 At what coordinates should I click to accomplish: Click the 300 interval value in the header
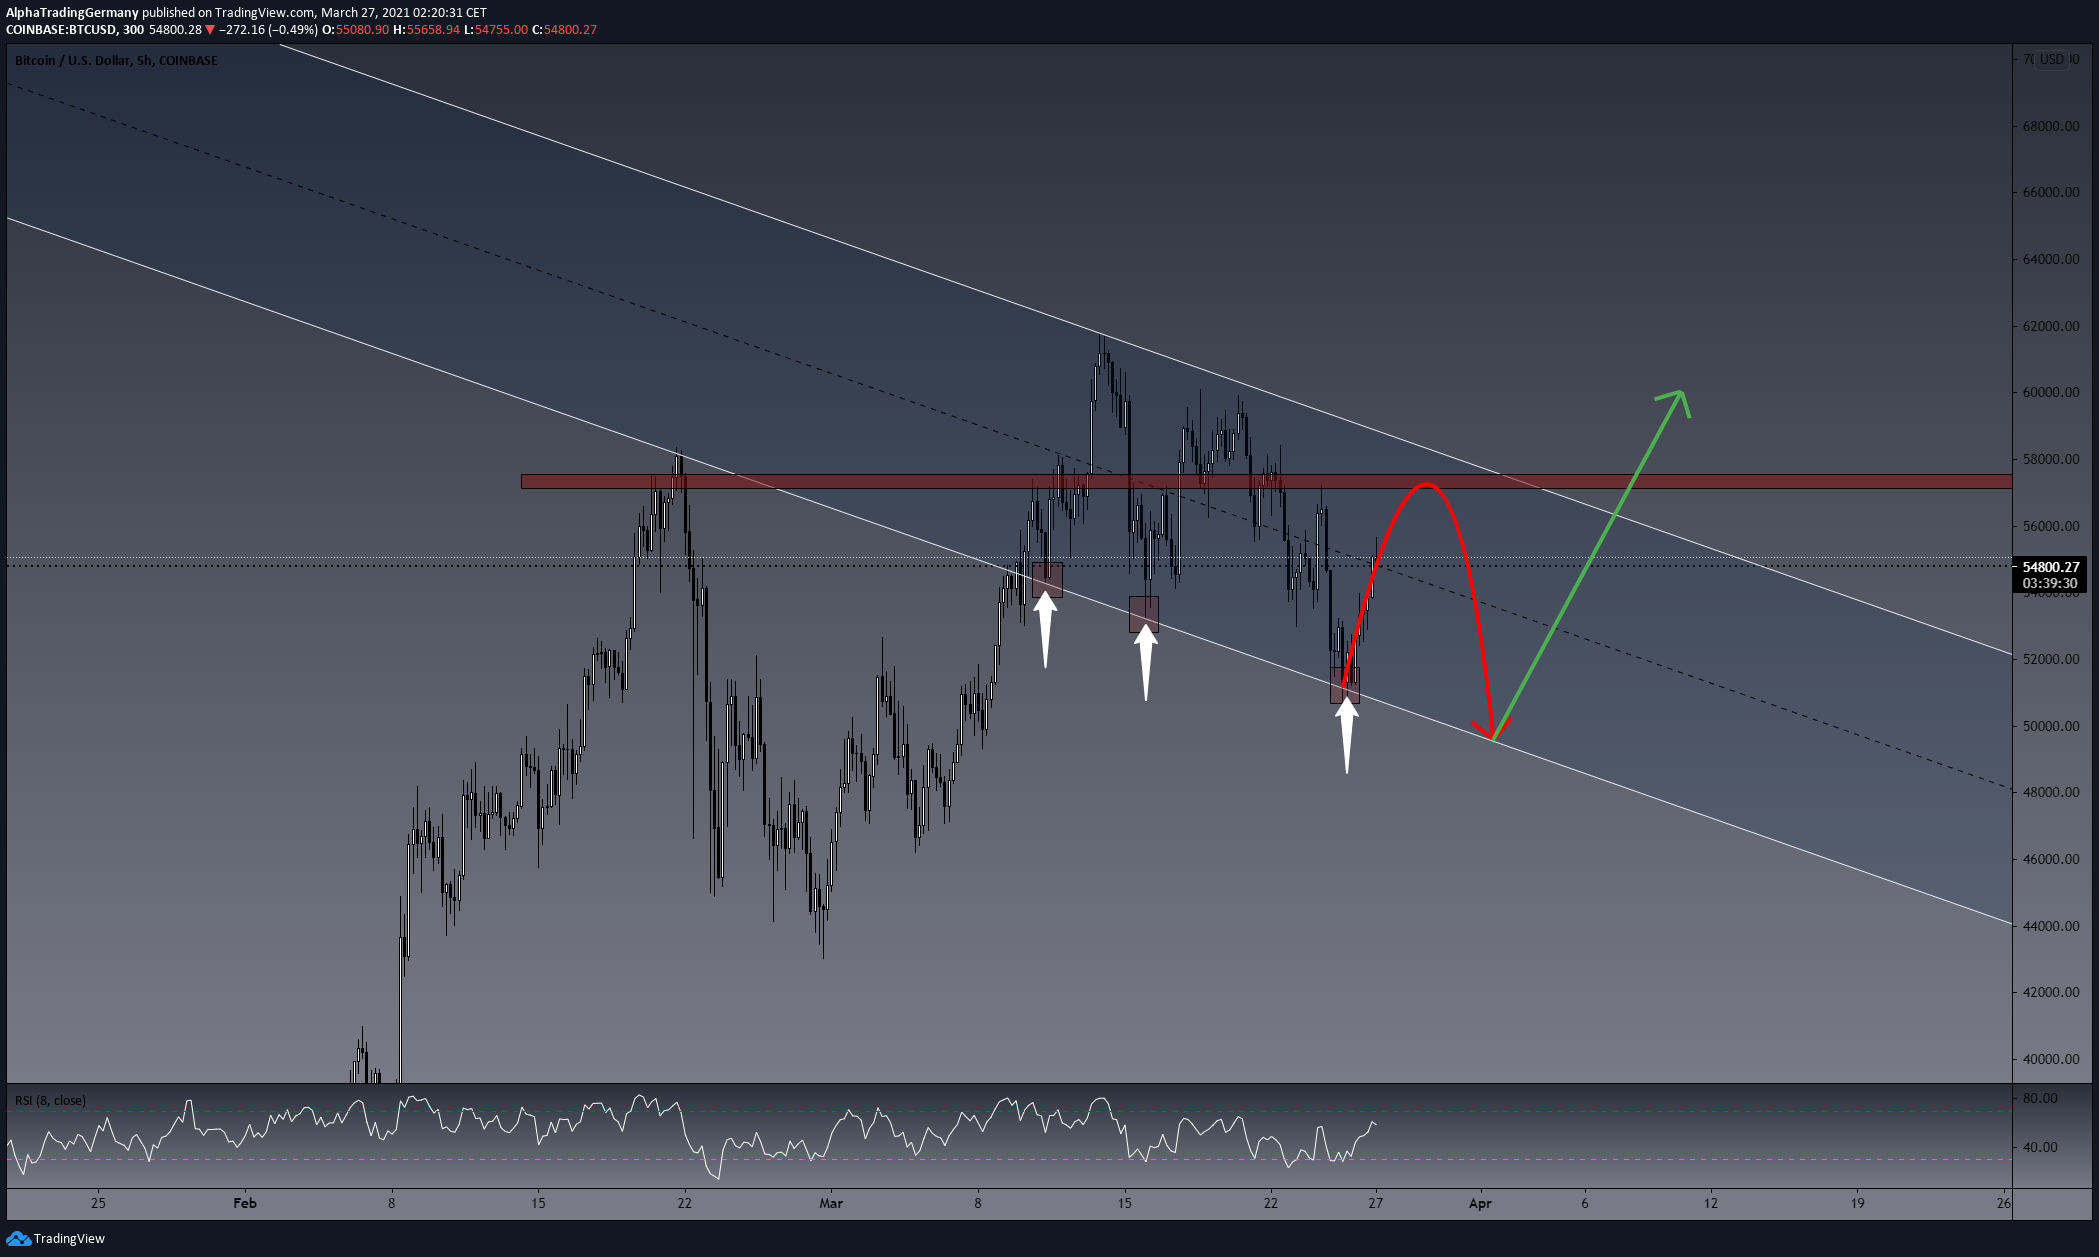tap(133, 30)
